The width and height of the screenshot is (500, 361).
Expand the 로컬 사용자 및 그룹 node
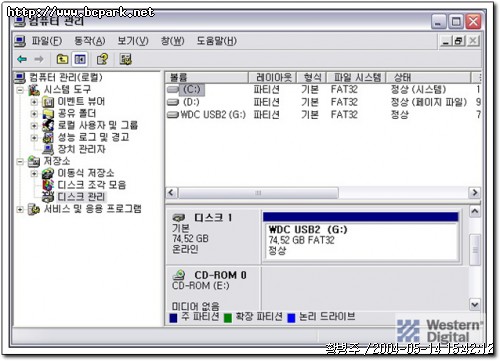(x=34, y=126)
